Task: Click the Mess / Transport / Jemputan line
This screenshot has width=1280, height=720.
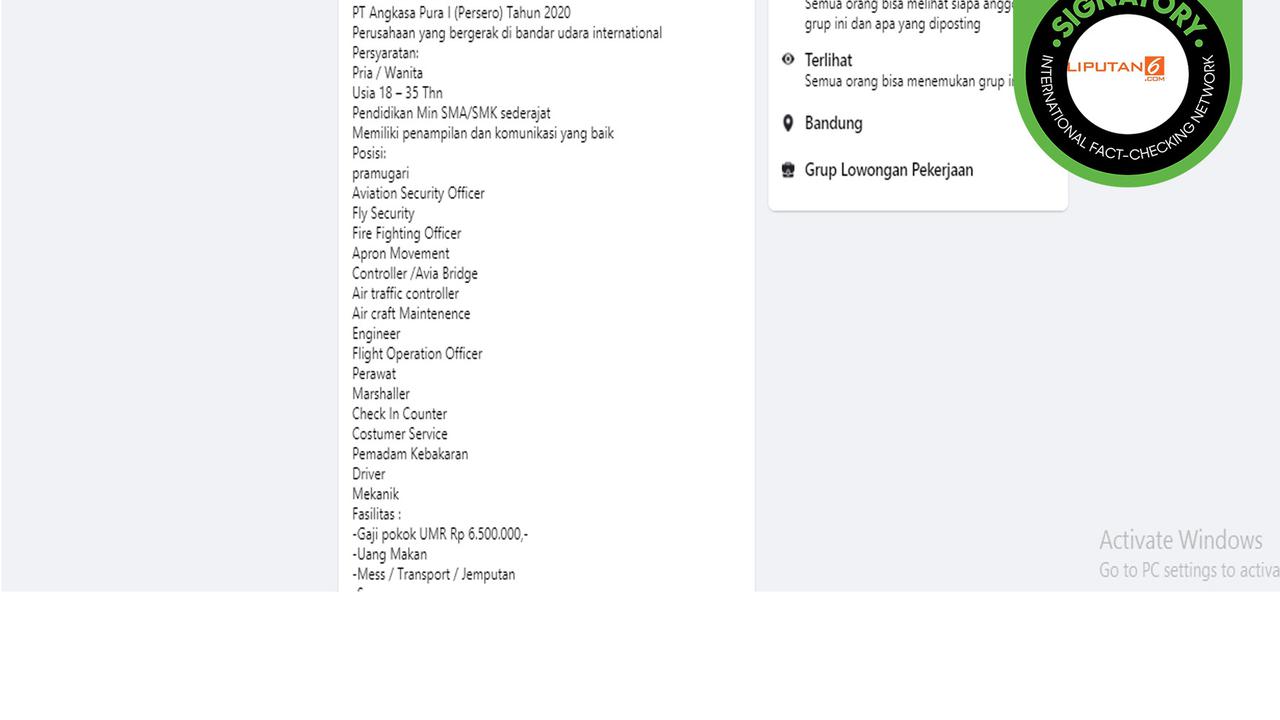Action: click(433, 574)
